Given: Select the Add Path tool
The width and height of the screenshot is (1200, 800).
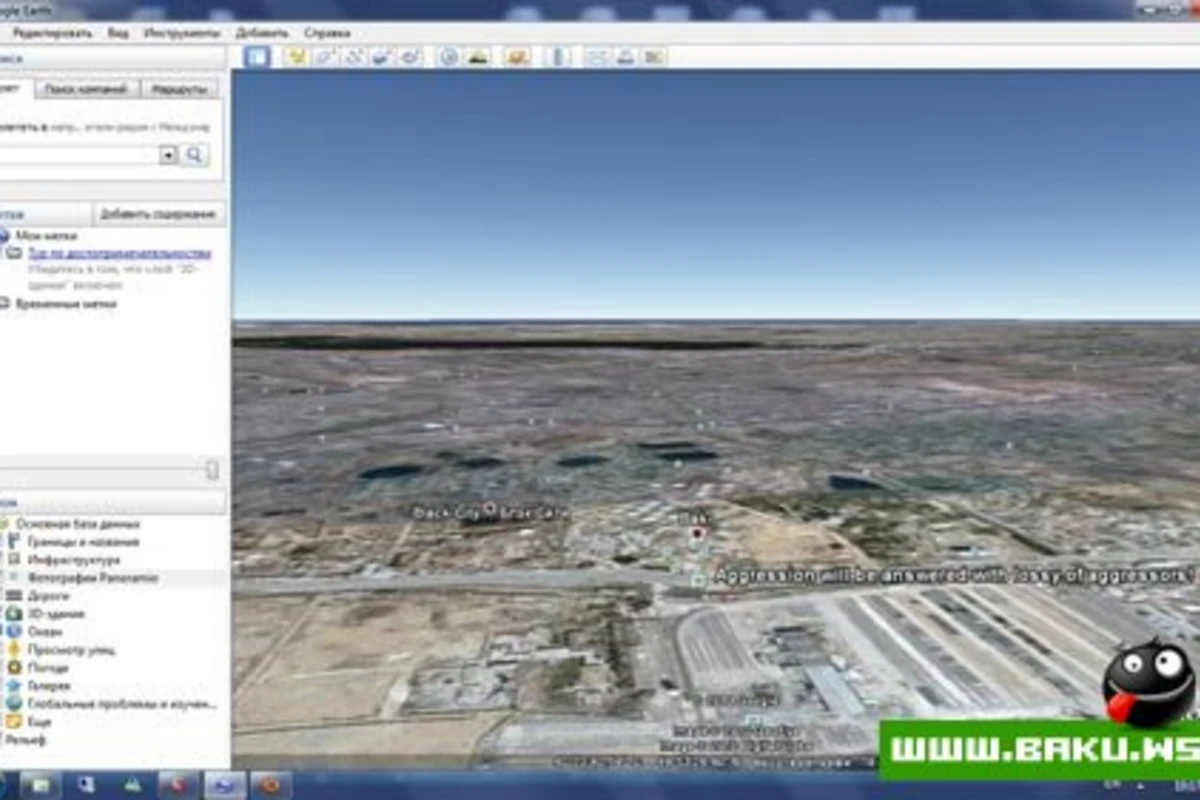Looking at the screenshot, I should (x=353, y=56).
